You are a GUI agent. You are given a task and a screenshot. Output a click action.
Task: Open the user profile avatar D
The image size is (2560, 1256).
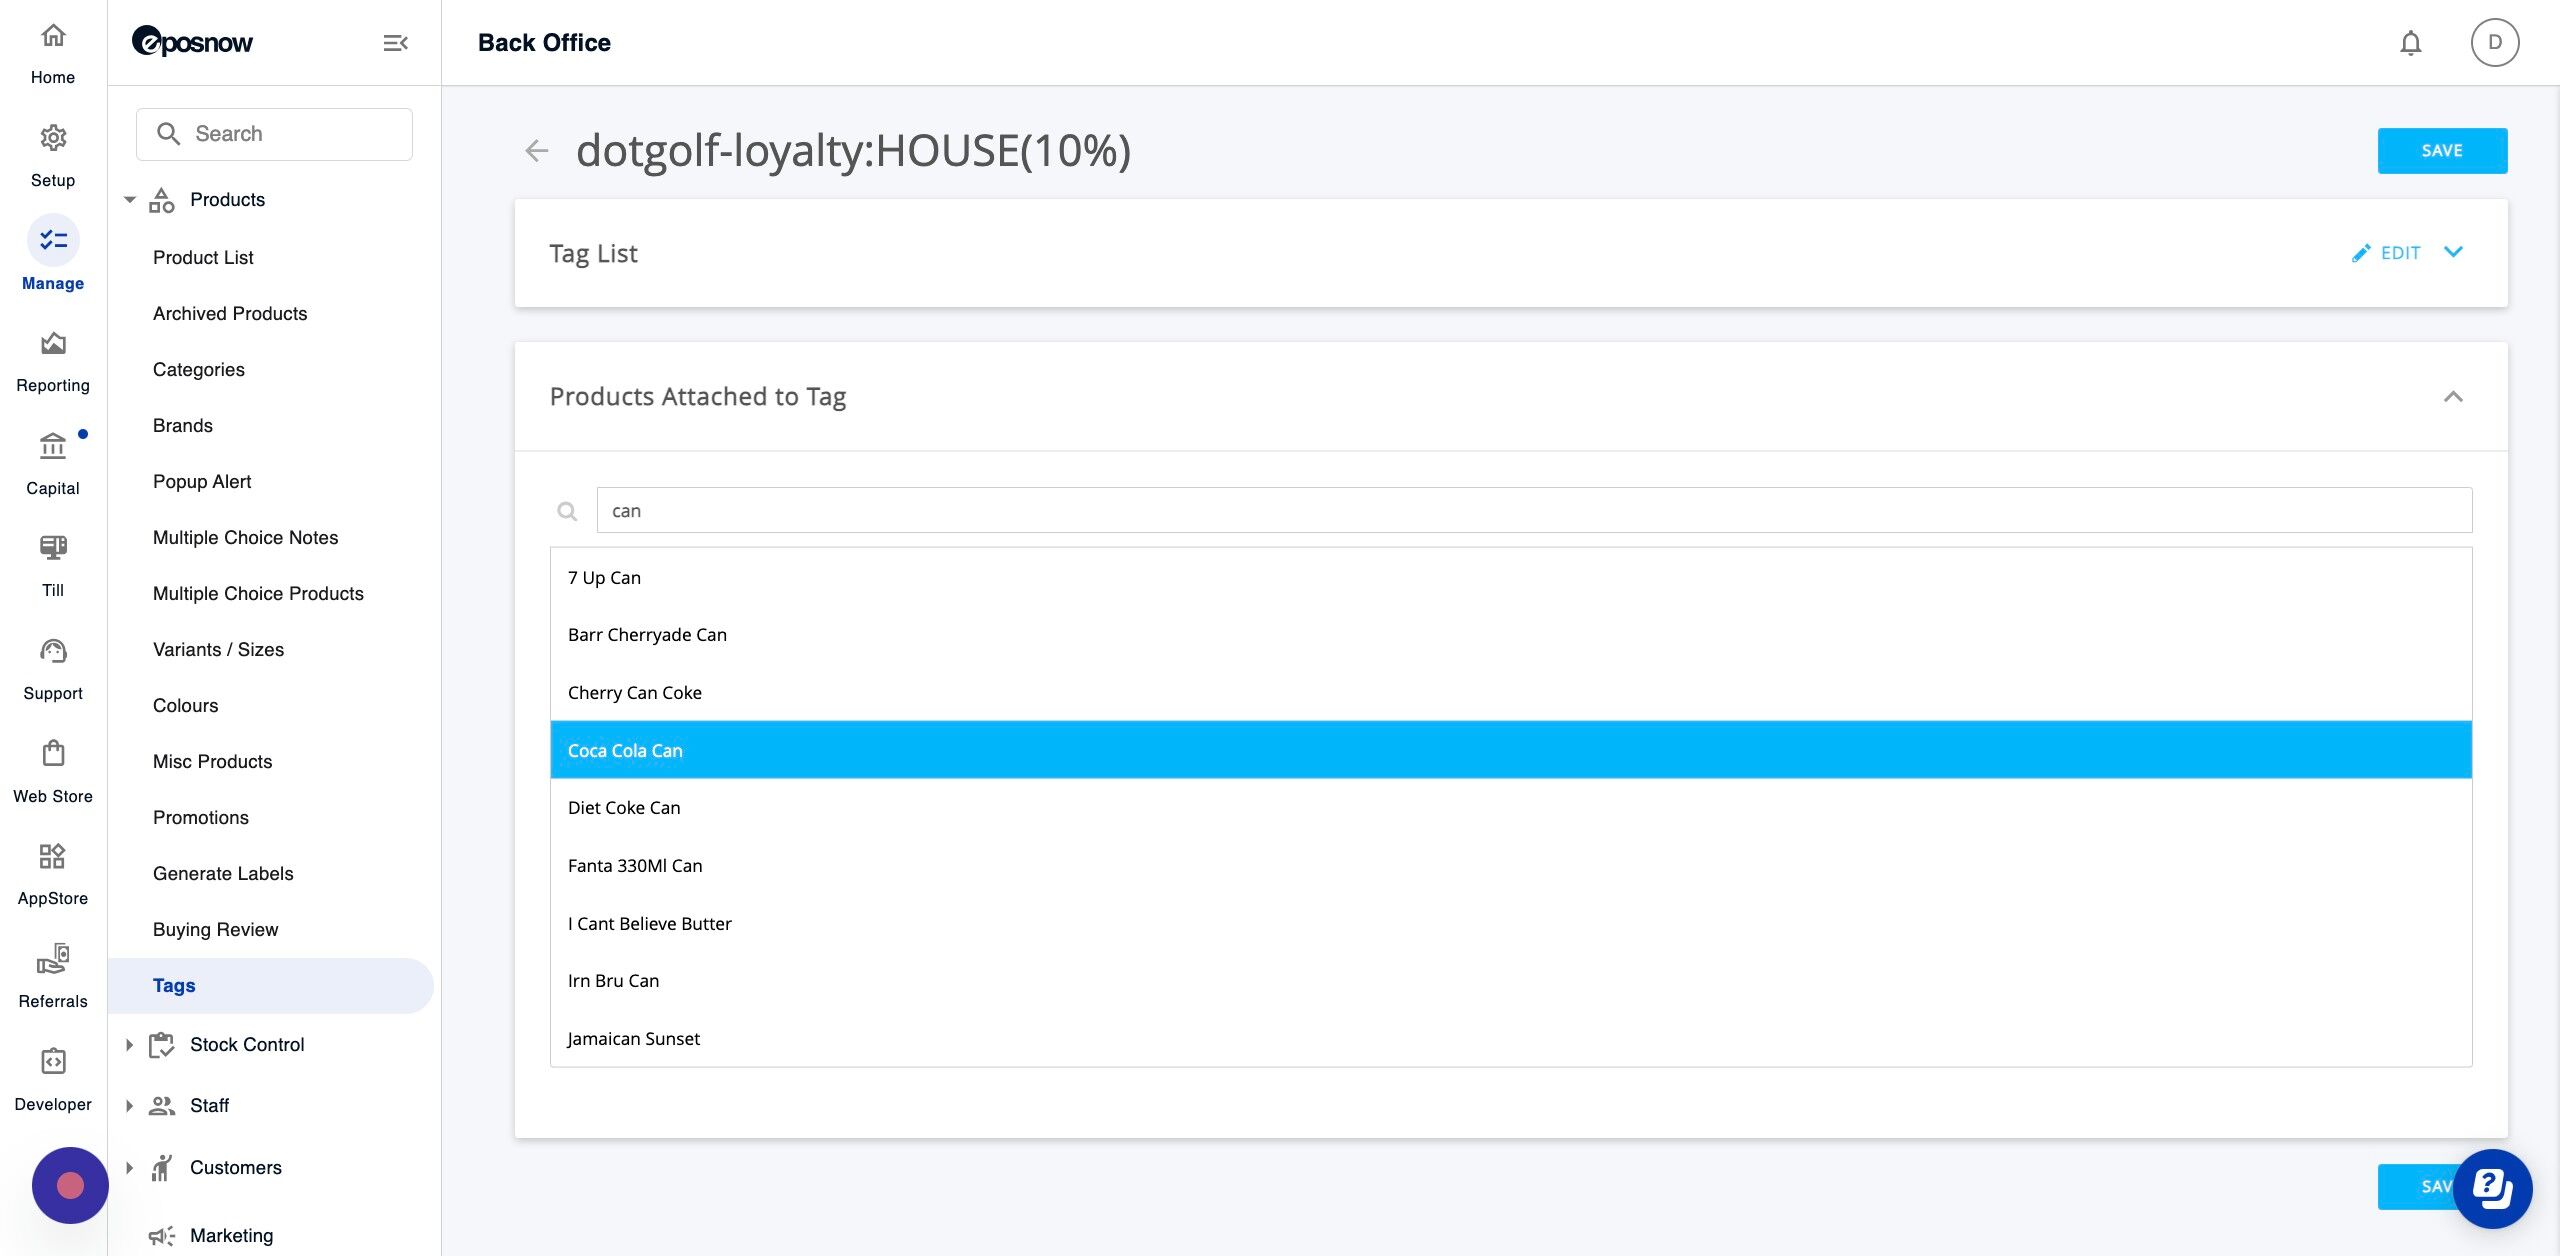pyautogui.click(x=2495, y=42)
